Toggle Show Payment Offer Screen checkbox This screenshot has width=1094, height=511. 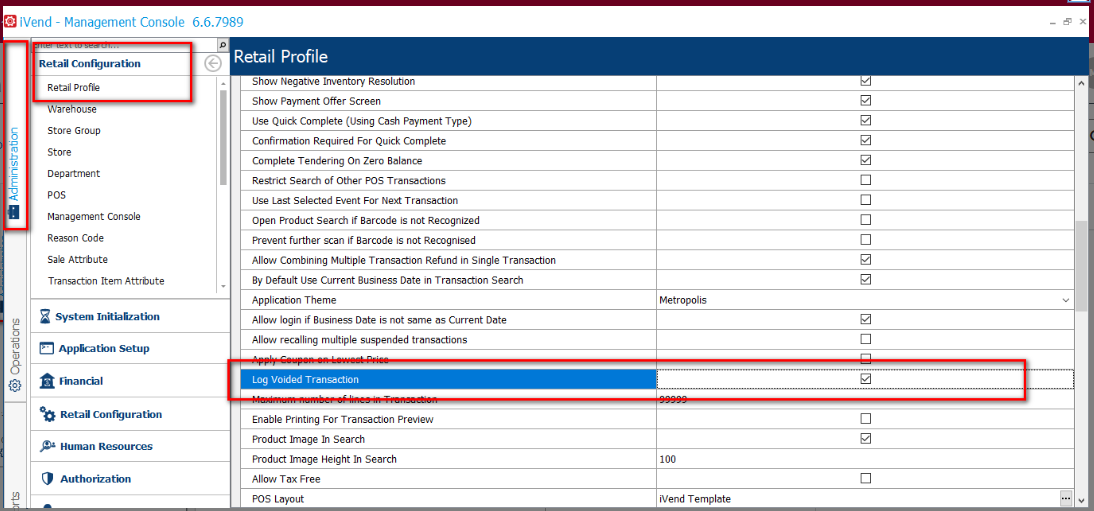(x=866, y=101)
